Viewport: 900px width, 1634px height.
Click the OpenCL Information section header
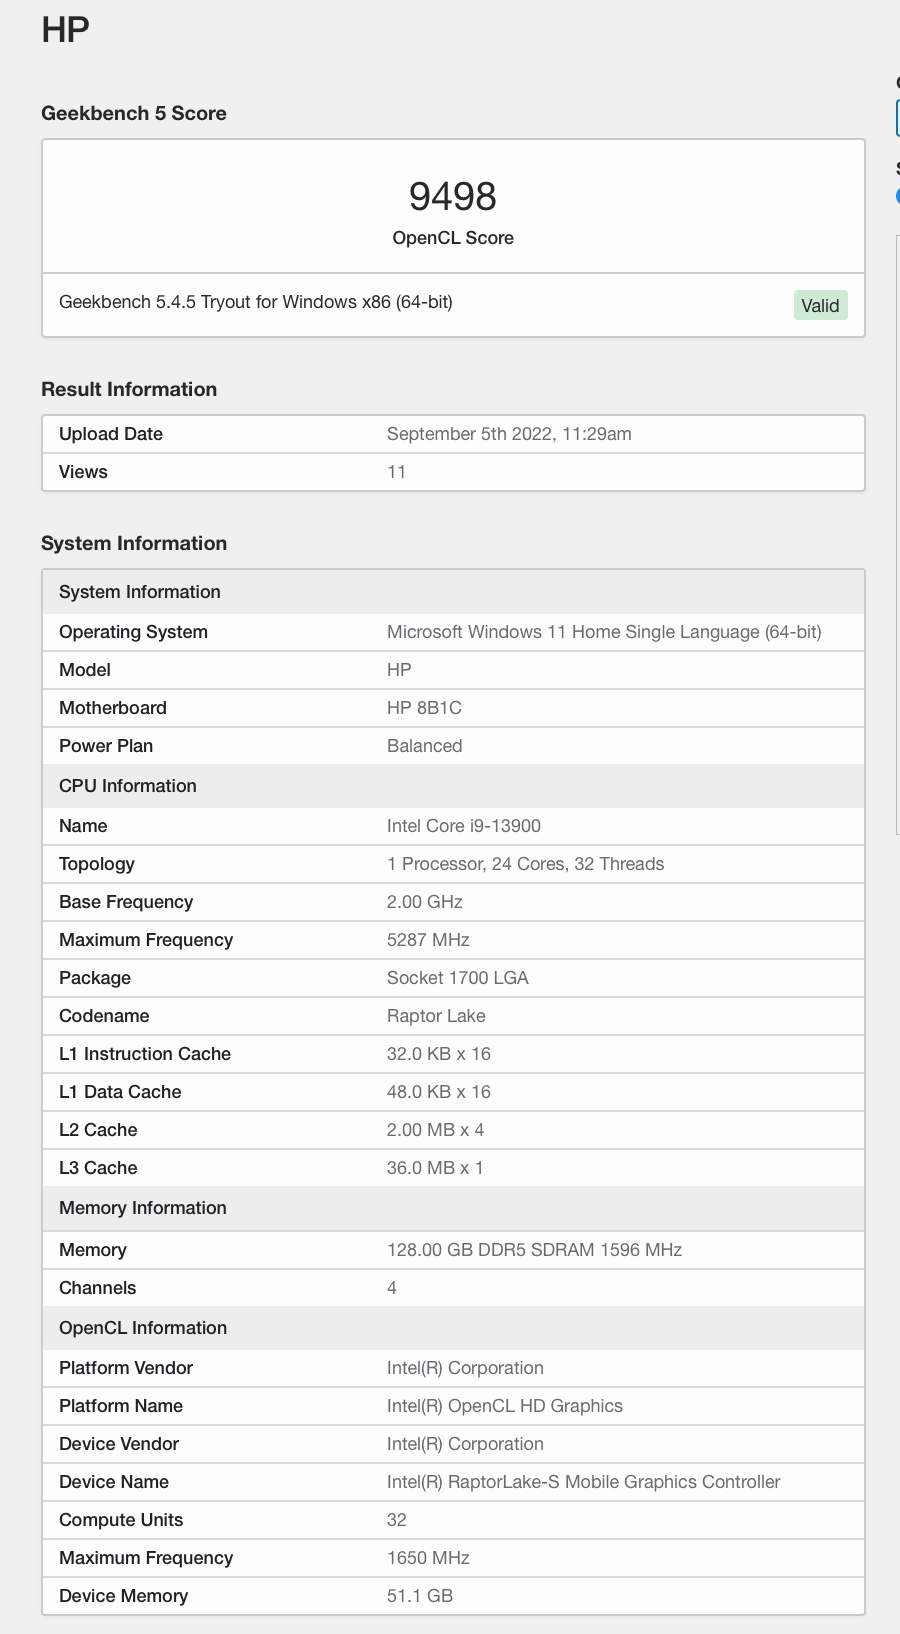point(143,1328)
